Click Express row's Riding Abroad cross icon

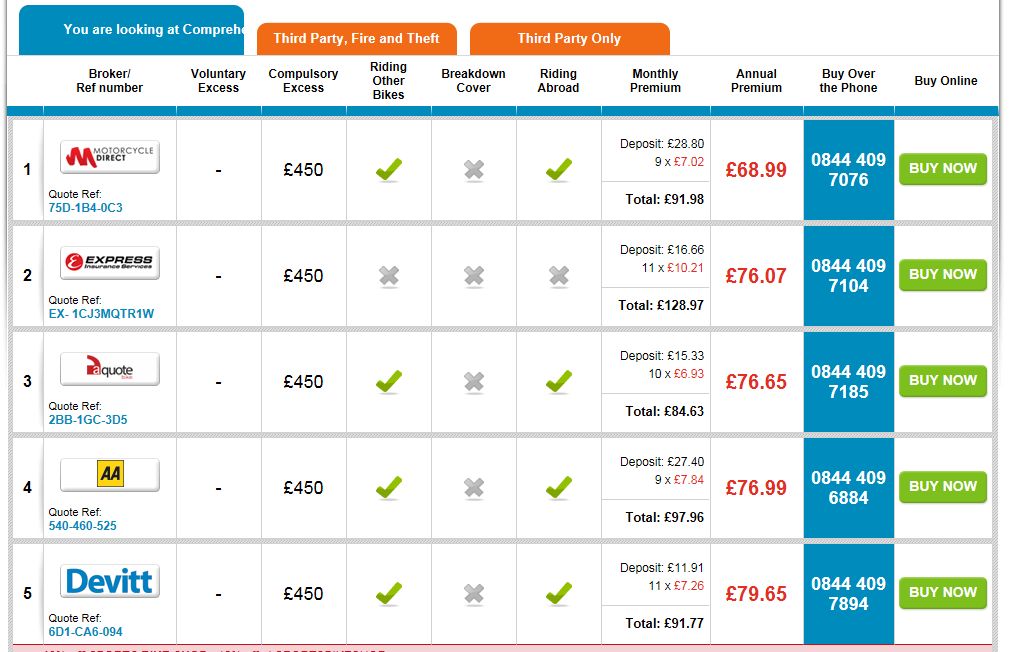[559, 276]
